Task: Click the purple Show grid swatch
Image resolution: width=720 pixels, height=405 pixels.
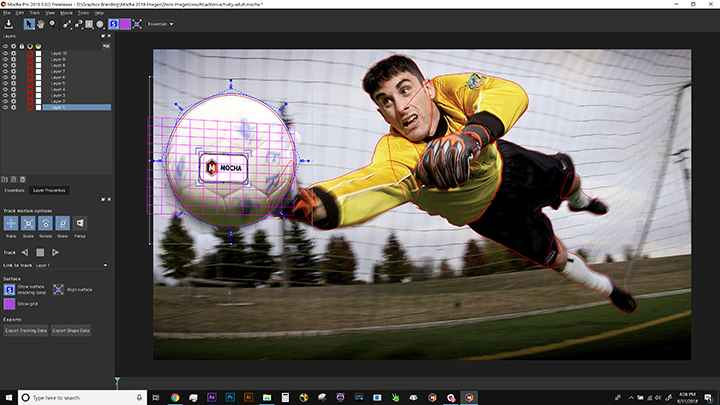Action: pos(10,302)
